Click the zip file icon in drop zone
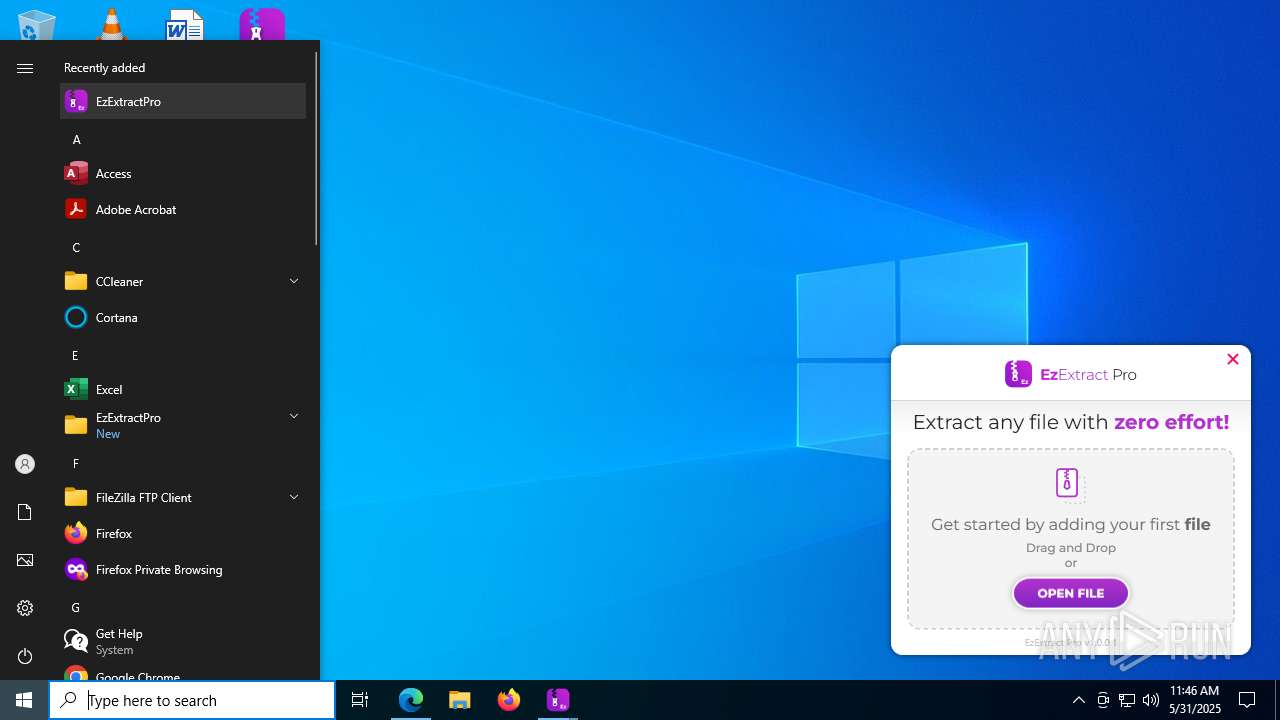1280x720 pixels. 1069,483
